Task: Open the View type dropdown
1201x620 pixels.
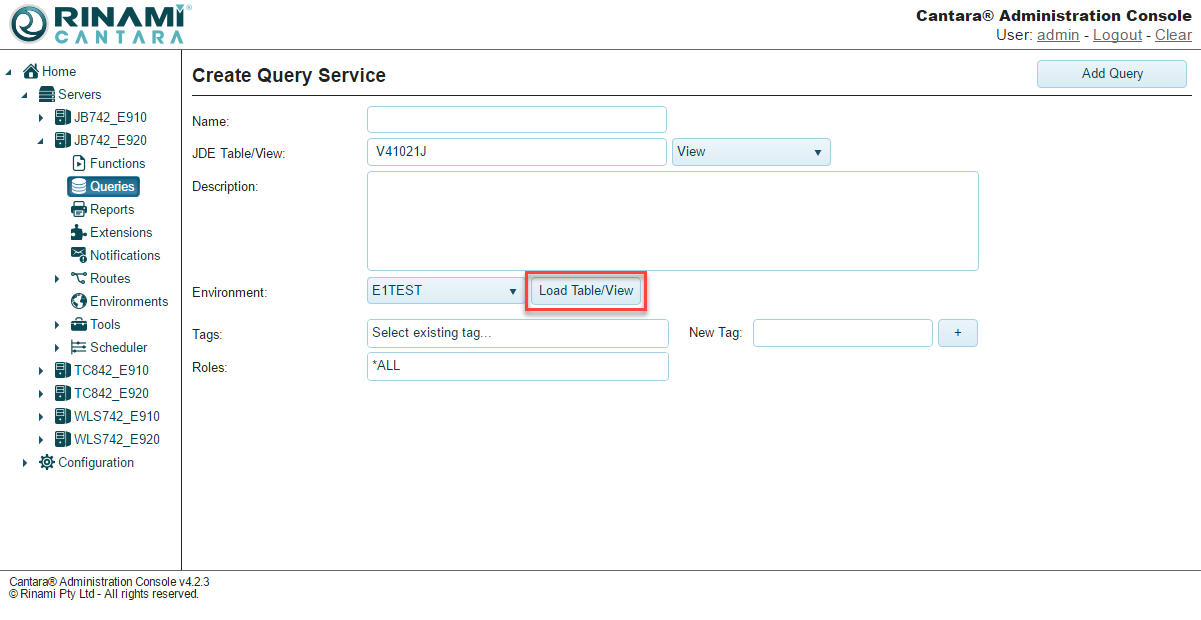Action: coord(751,152)
